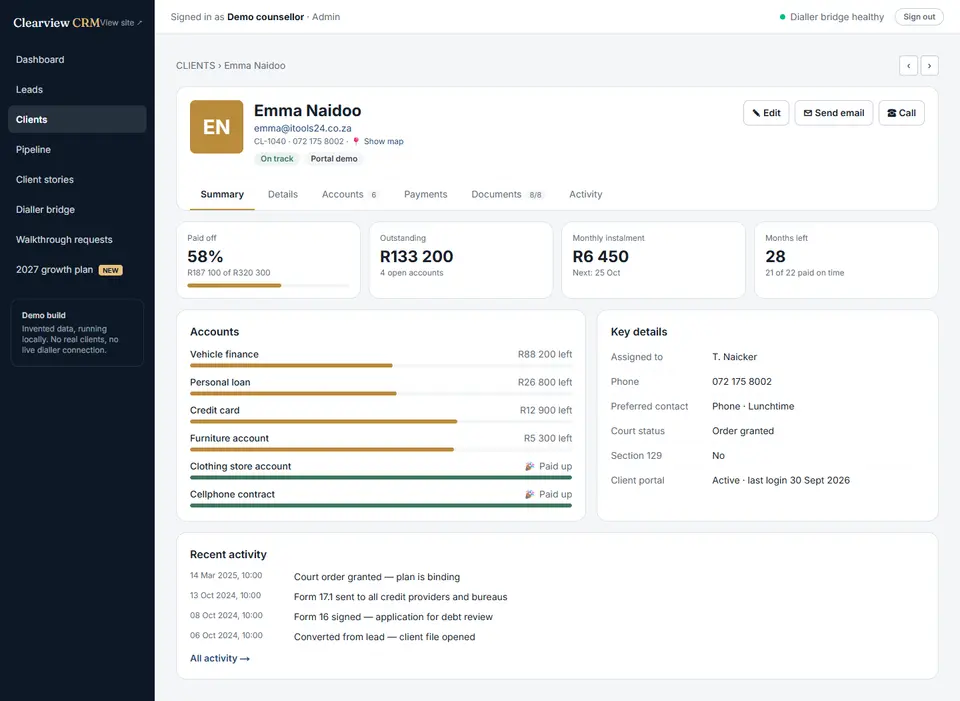This screenshot has height=701, width=960.
Task: Click the Converted from lead activity entry
Action: (x=384, y=637)
